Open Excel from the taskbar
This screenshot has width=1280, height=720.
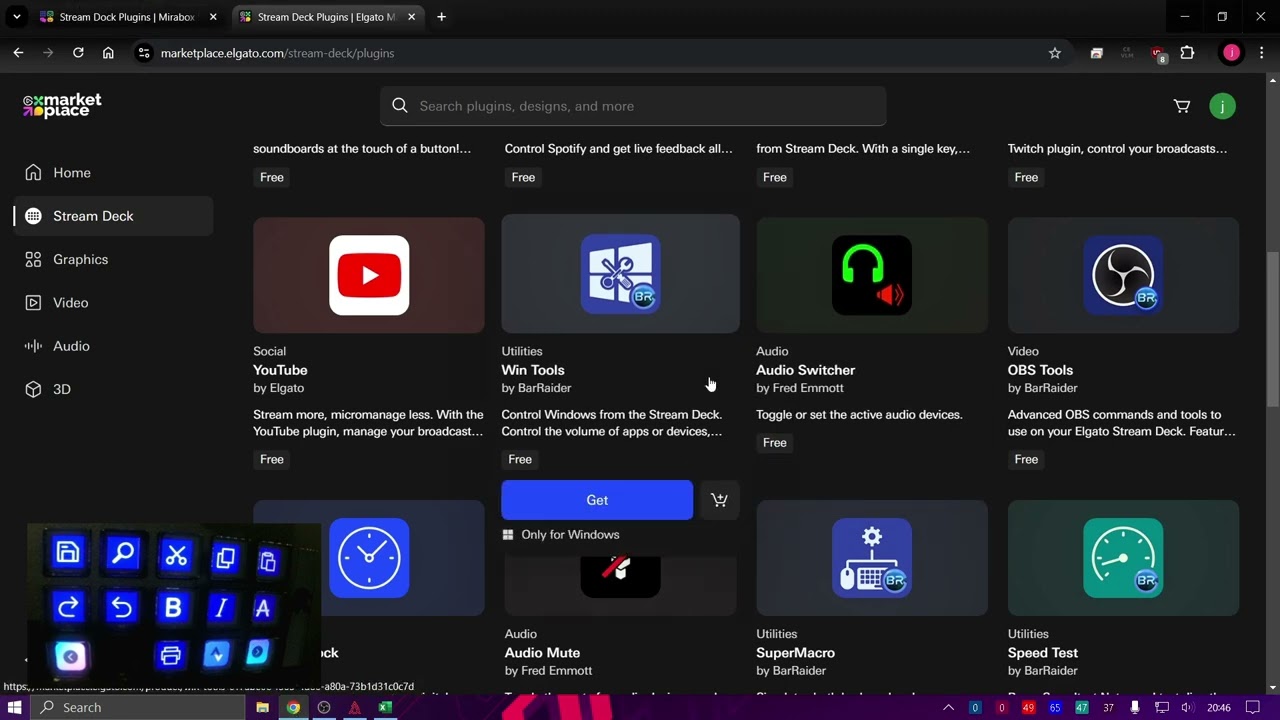pyautogui.click(x=385, y=708)
